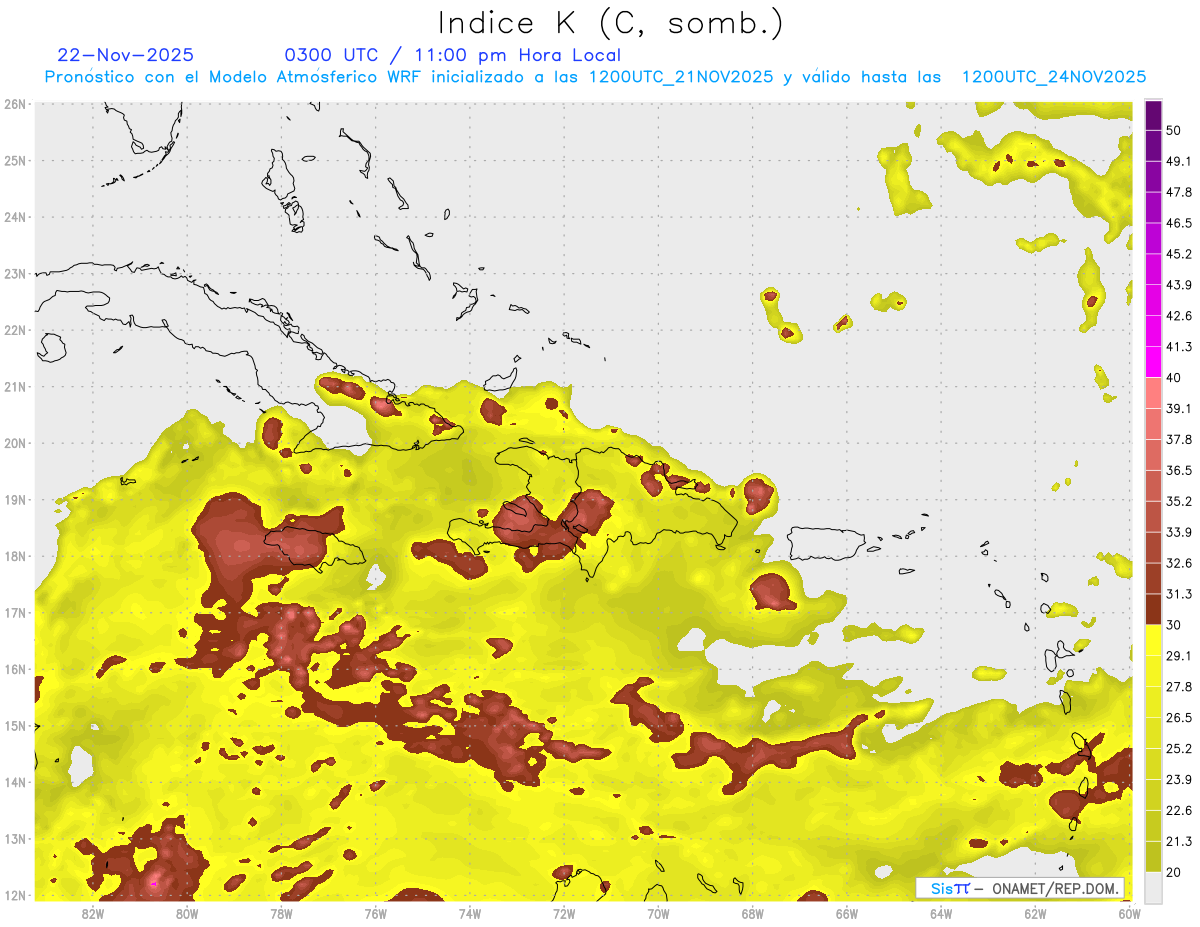Click the longitude axis label "78W"

click(x=281, y=914)
